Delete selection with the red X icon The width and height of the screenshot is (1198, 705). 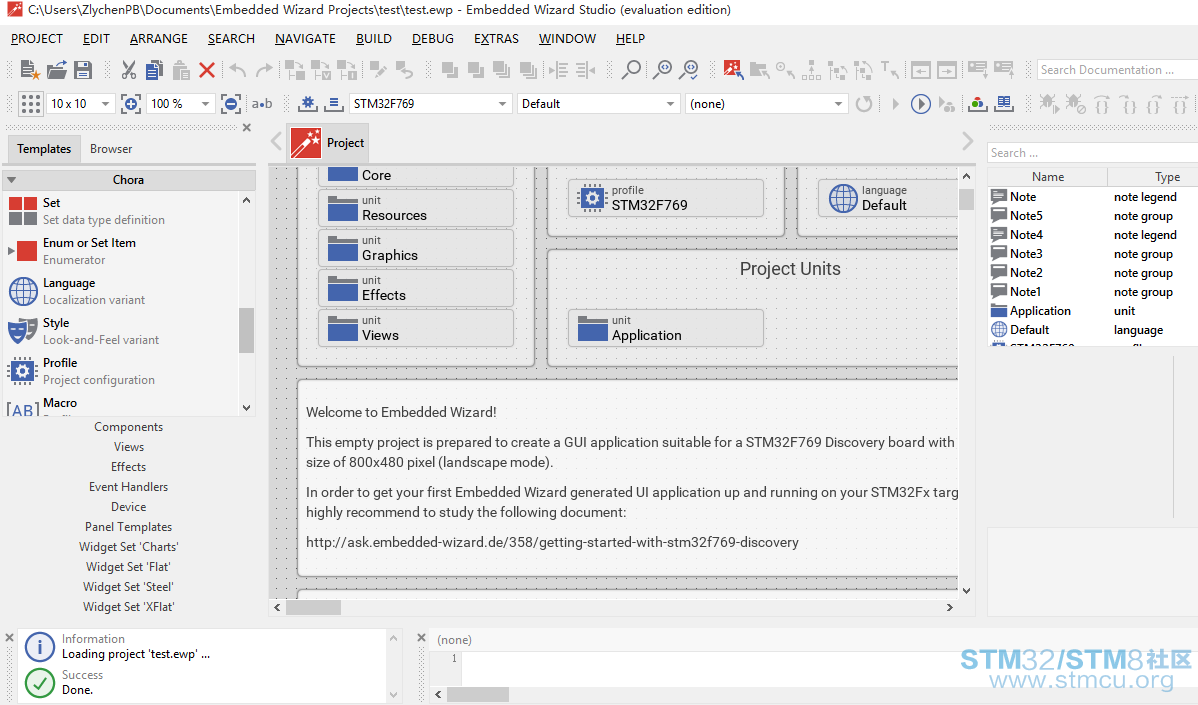coord(206,70)
